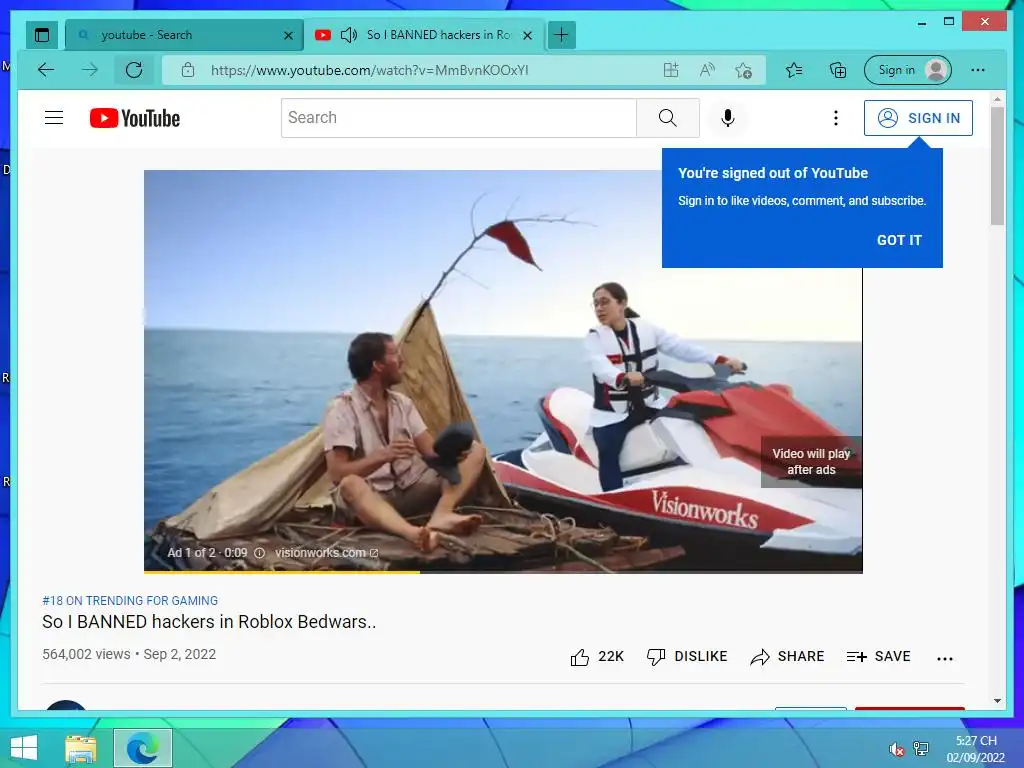Switch to the youtube - Search tab

click(184, 35)
